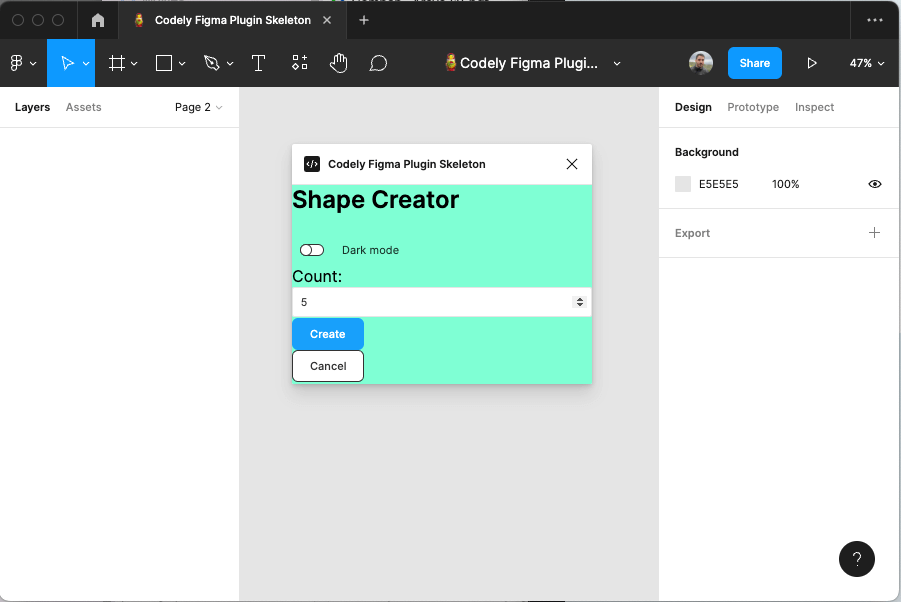Expand the shape tools chevron

182,64
